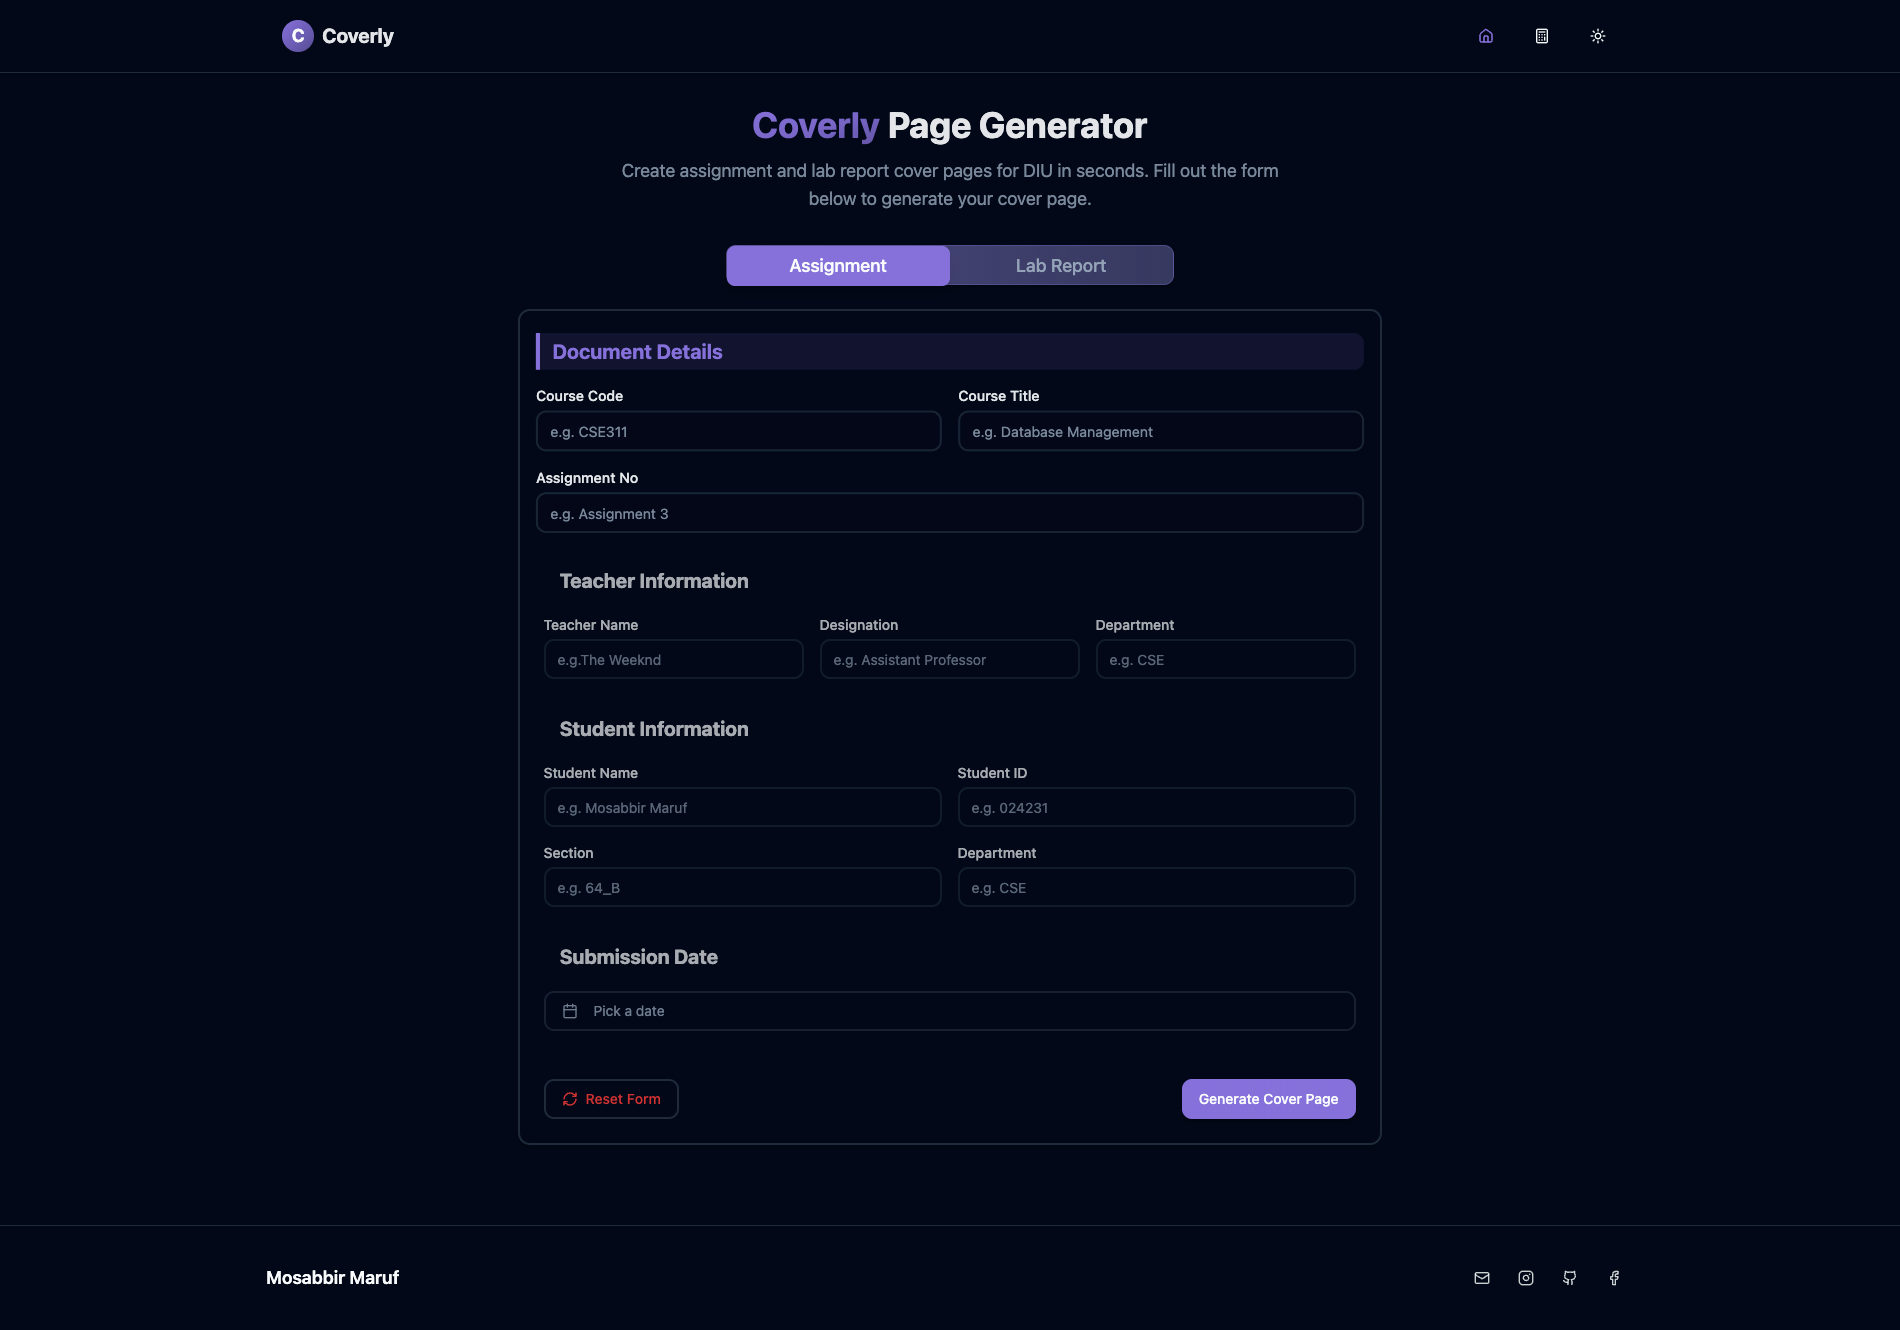
Task: Open the Instagram icon in the footer
Action: pos(1525,1277)
